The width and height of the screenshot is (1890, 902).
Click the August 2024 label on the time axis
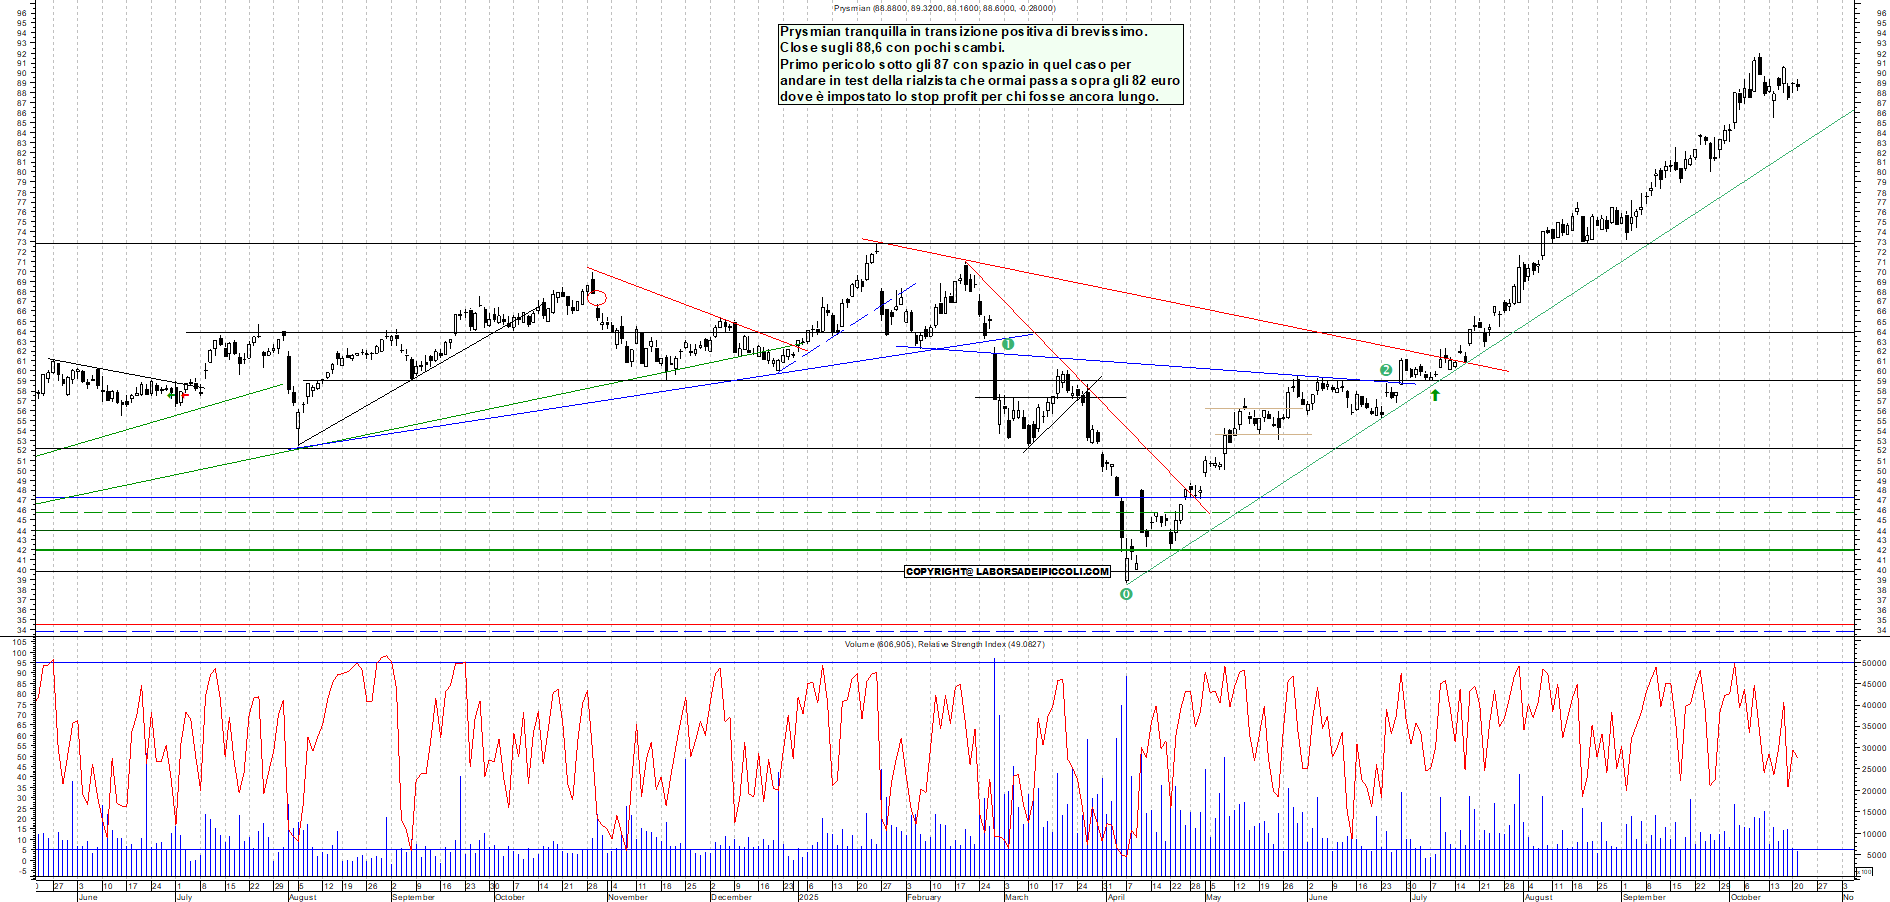pyautogui.click(x=302, y=897)
